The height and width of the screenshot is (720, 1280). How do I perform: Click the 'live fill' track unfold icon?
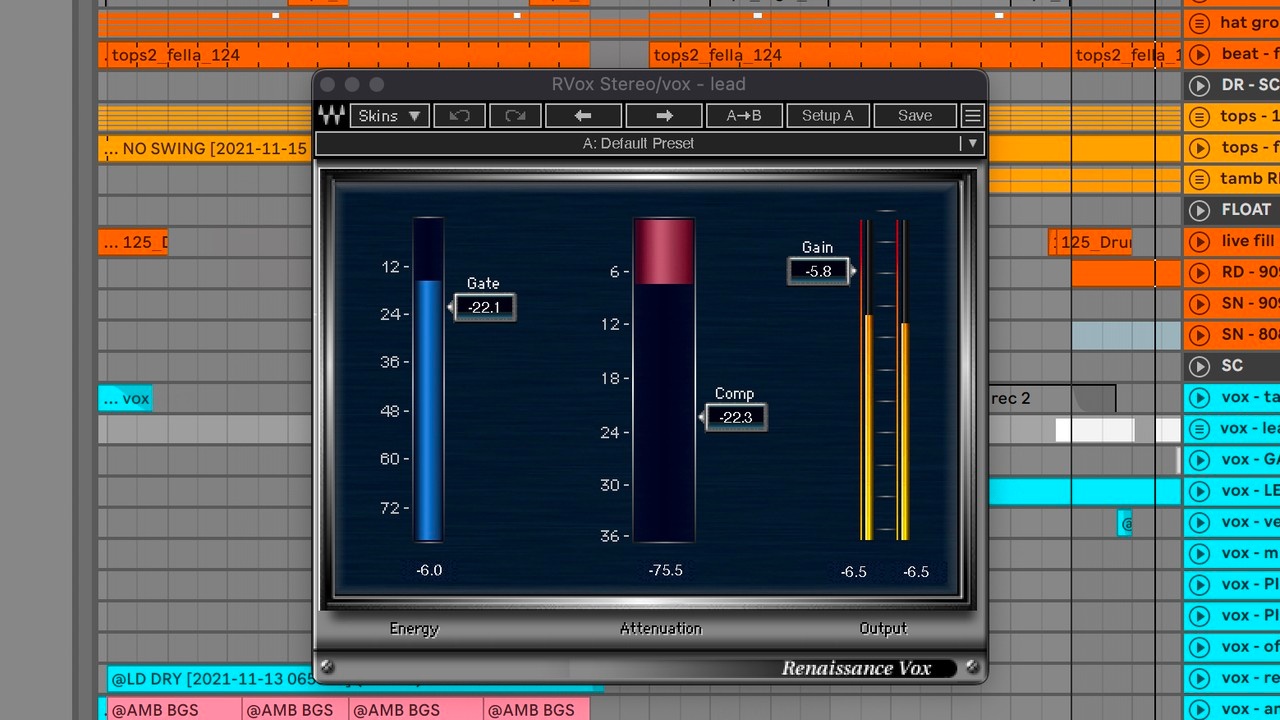[x=1199, y=241]
